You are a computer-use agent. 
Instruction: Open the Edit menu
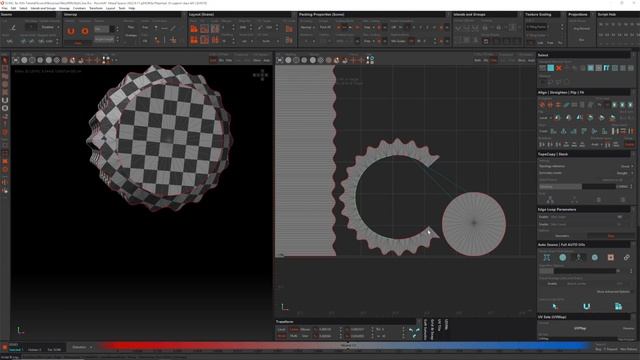pos(13,8)
